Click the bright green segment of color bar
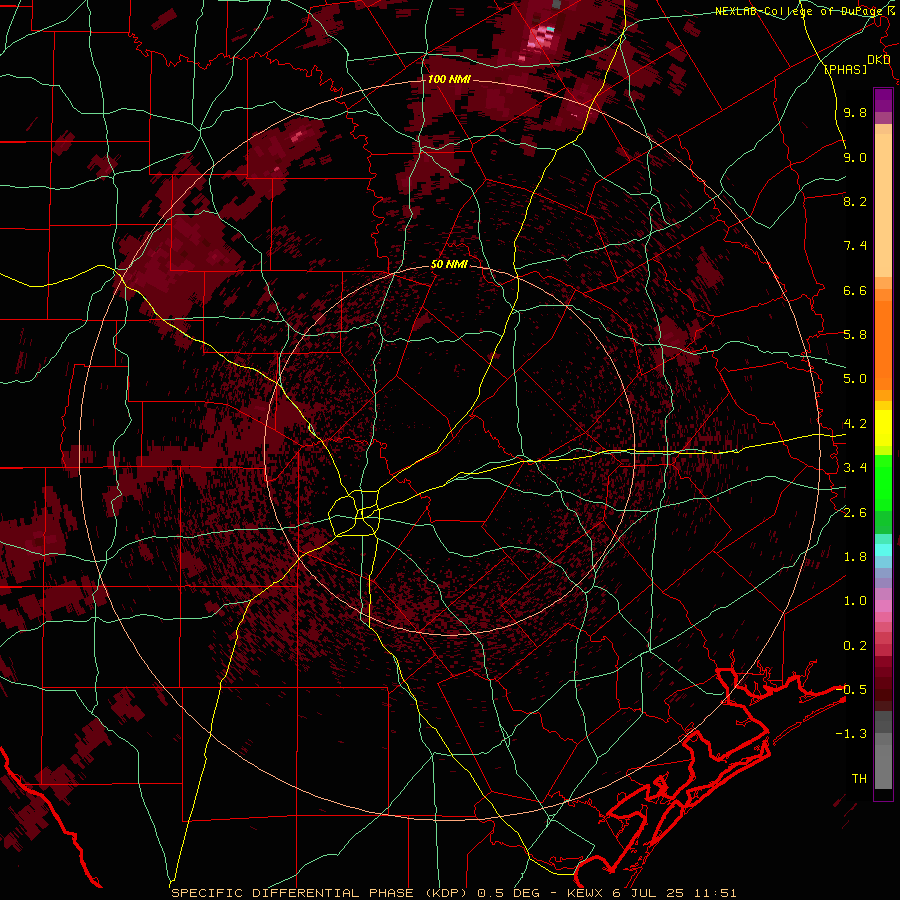 883,482
